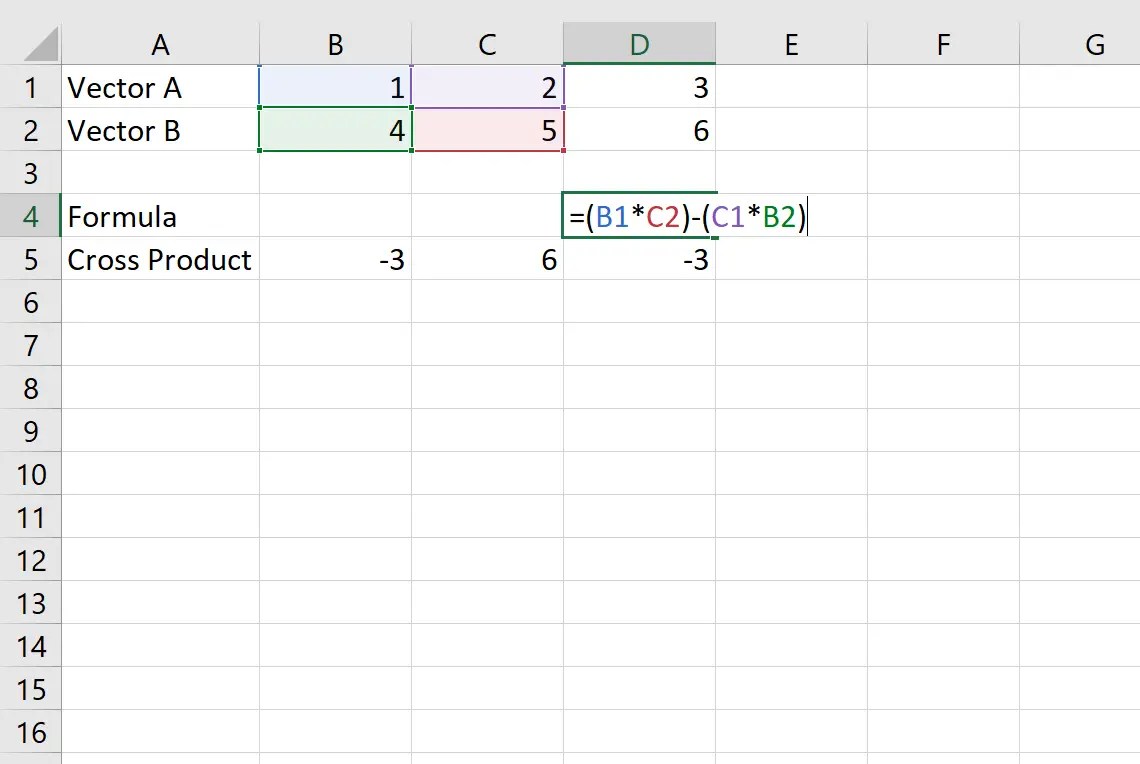Select column header A
The width and height of the screenshot is (1140, 764).
pyautogui.click(x=160, y=44)
